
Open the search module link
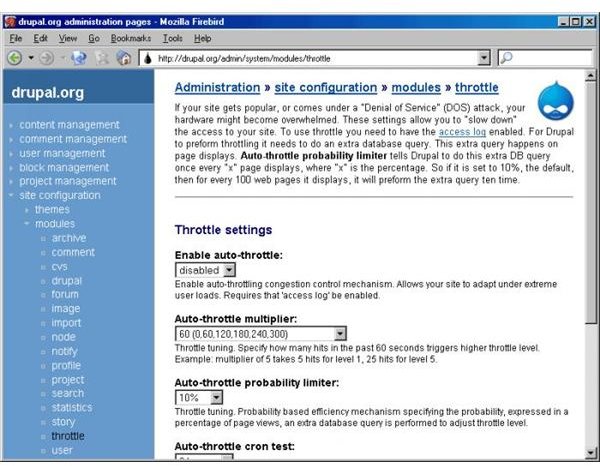click(x=68, y=393)
